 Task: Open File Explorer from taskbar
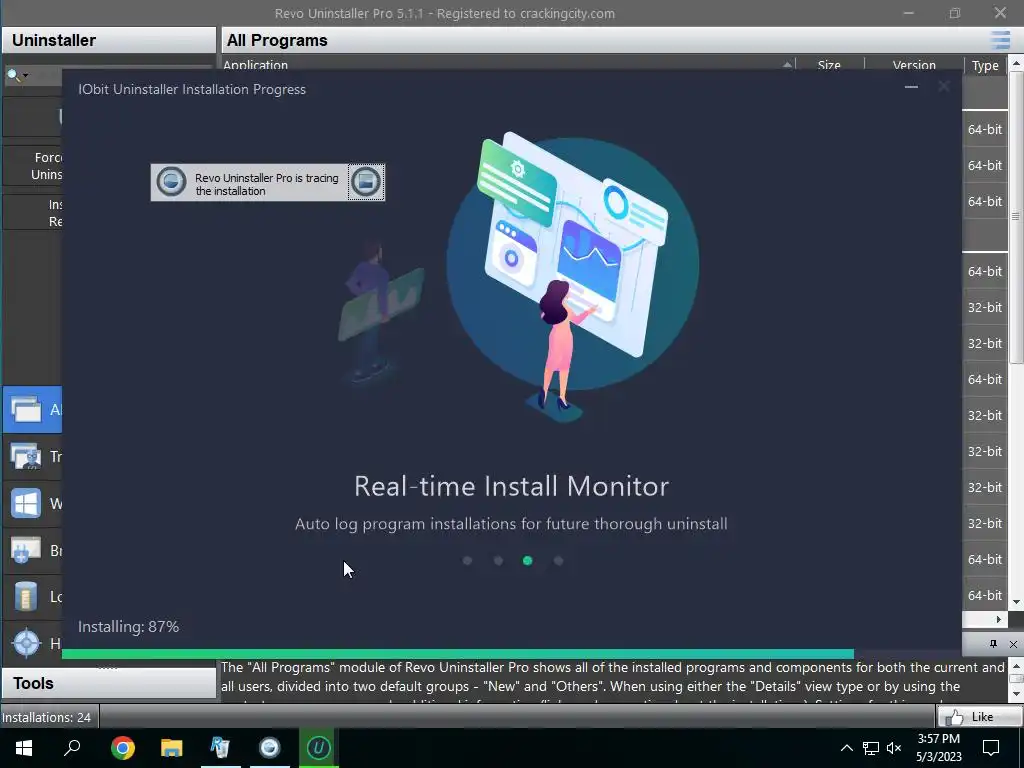[x=172, y=748]
